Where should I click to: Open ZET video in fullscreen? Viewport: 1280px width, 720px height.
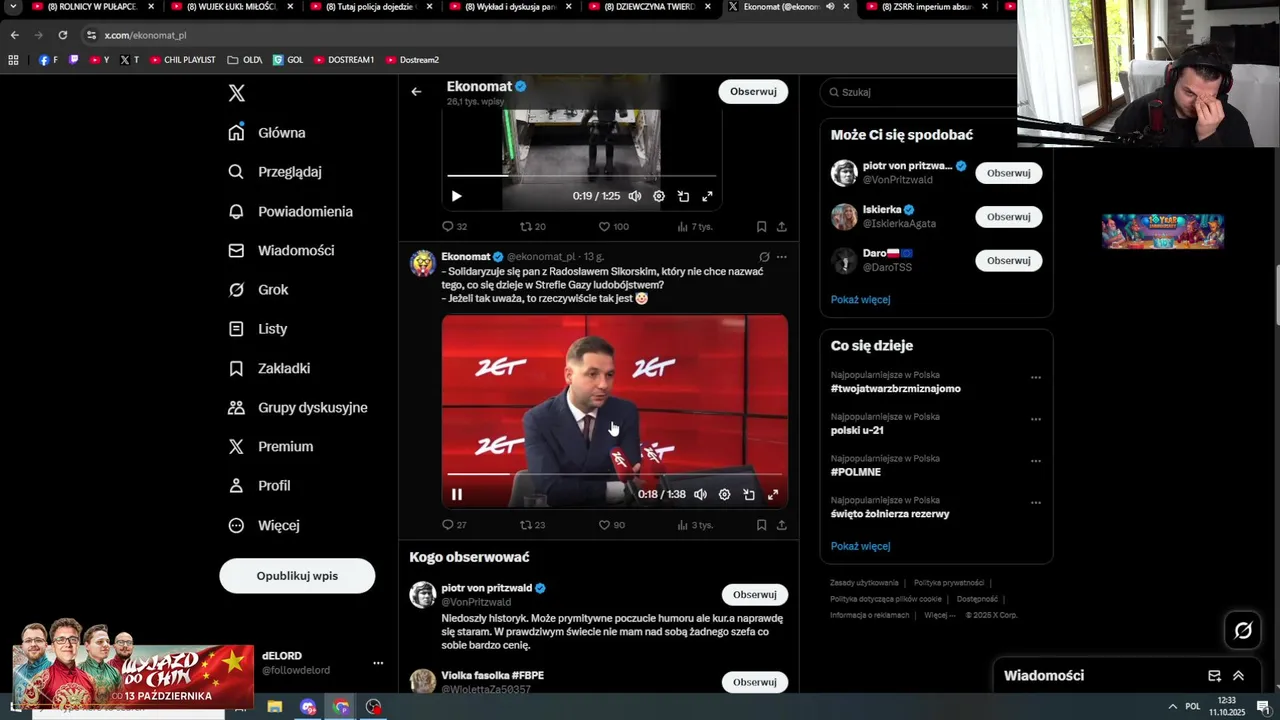pyautogui.click(x=773, y=494)
